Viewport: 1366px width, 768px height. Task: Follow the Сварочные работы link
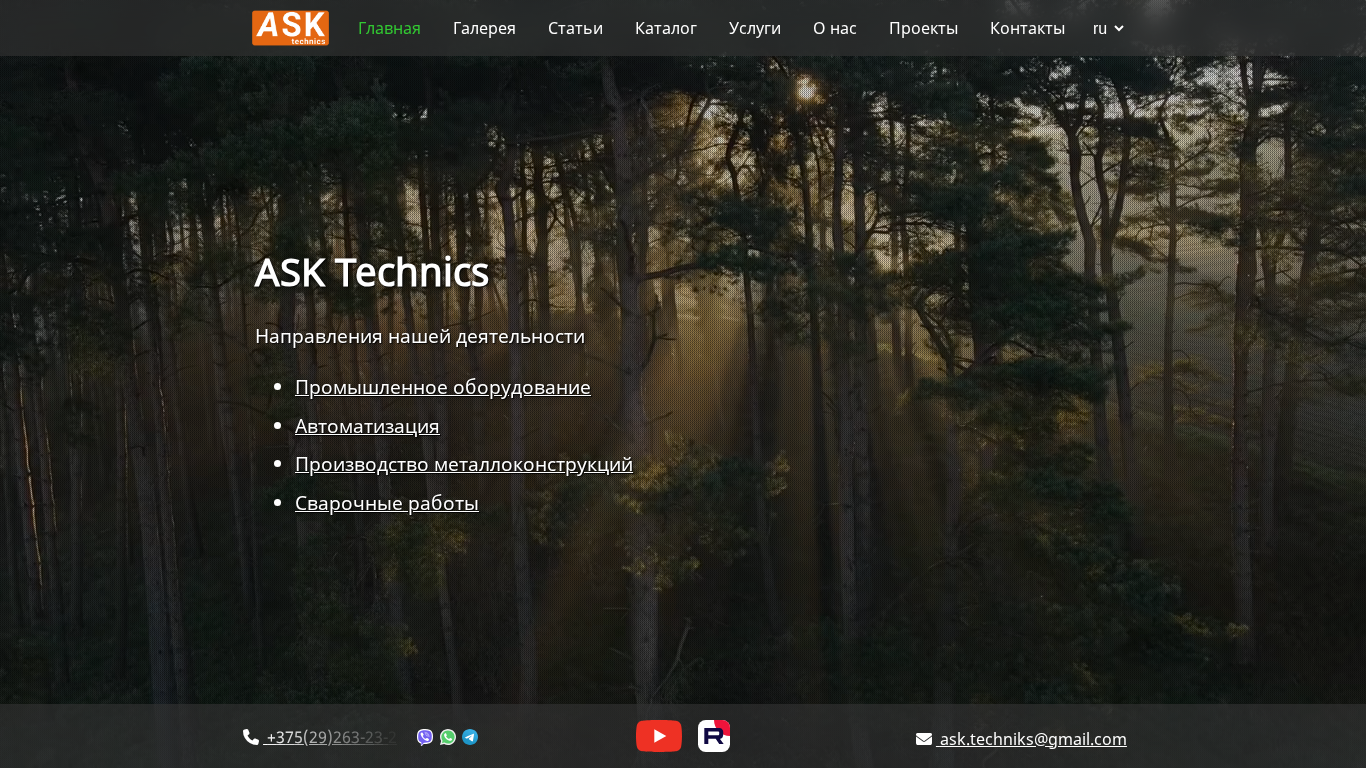coord(387,503)
